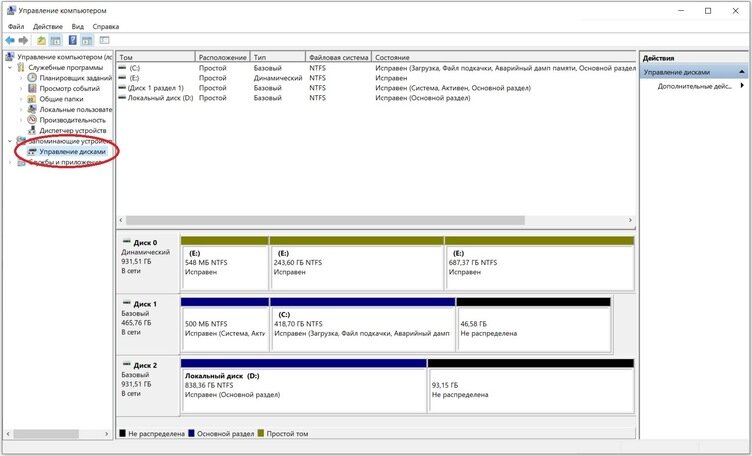Open the Файл menu
Viewport: 752px width, 456px height.
(x=16, y=26)
